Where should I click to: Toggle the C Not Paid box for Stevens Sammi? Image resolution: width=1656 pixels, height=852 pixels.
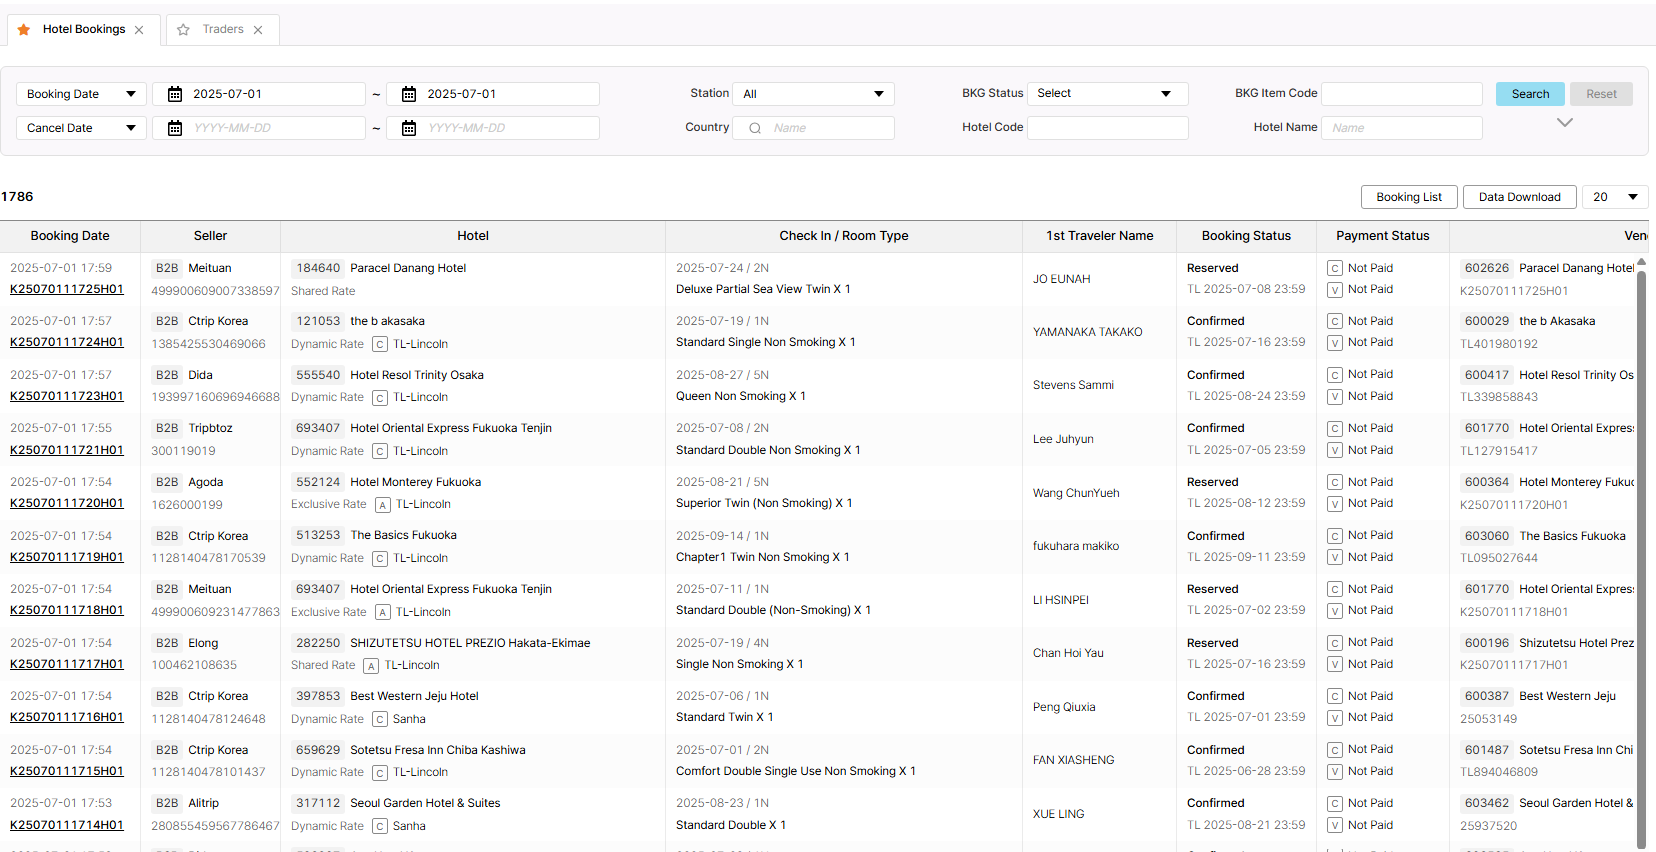pyautogui.click(x=1335, y=375)
